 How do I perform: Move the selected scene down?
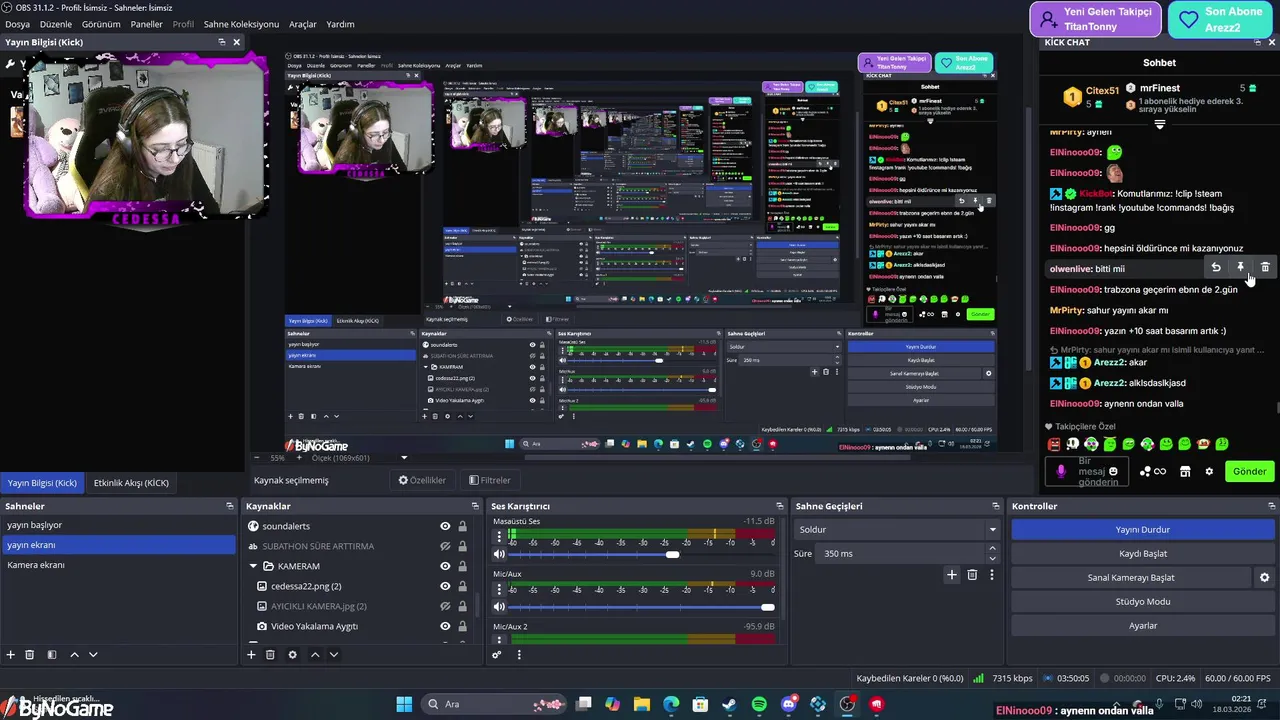coord(93,654)
